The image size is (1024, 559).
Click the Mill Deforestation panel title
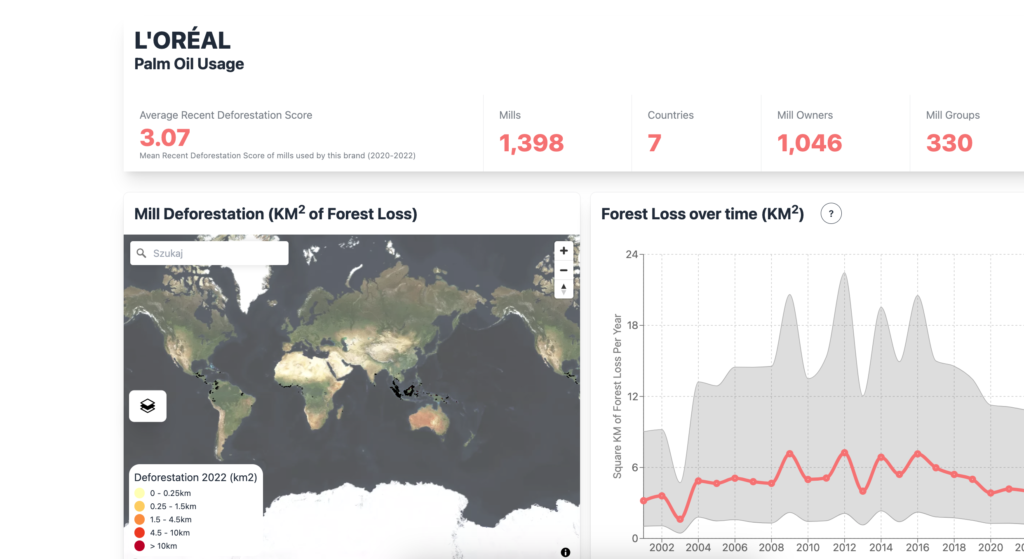pyautogui.click(x=276, y=214)
